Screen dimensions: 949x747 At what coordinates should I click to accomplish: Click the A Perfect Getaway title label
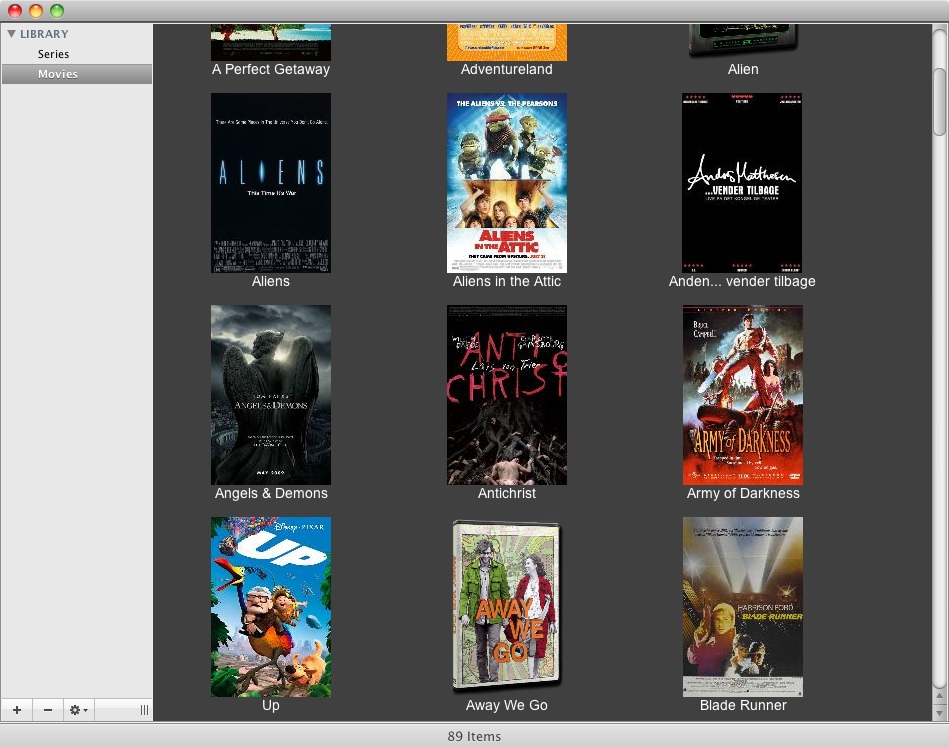pyautogui.click(x=271, y=70)
